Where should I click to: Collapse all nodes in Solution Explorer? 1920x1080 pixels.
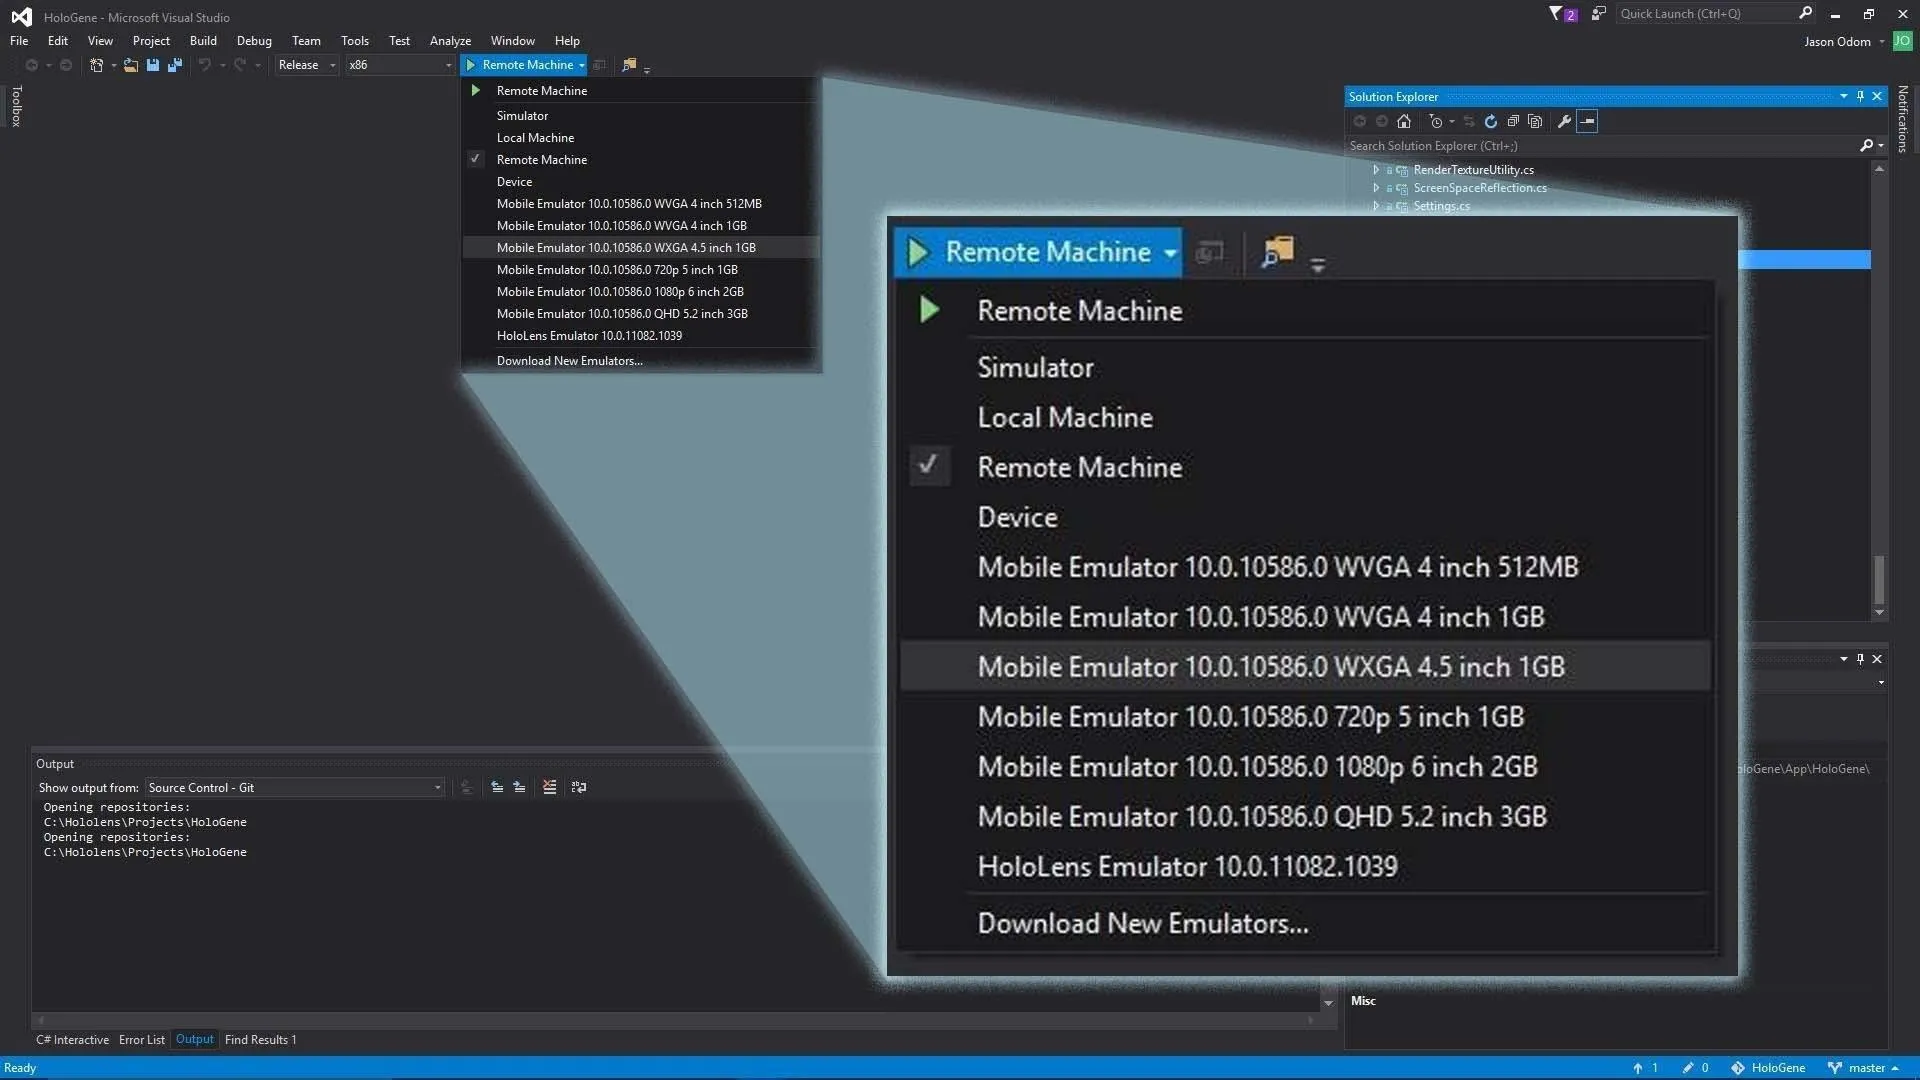(1513, 121)
